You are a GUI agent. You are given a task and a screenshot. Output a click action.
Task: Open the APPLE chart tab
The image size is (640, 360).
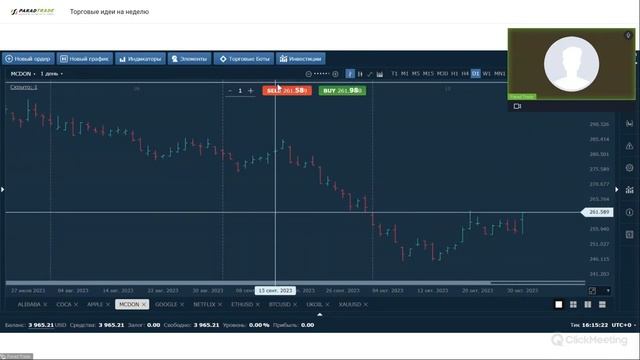pos(95,304)
